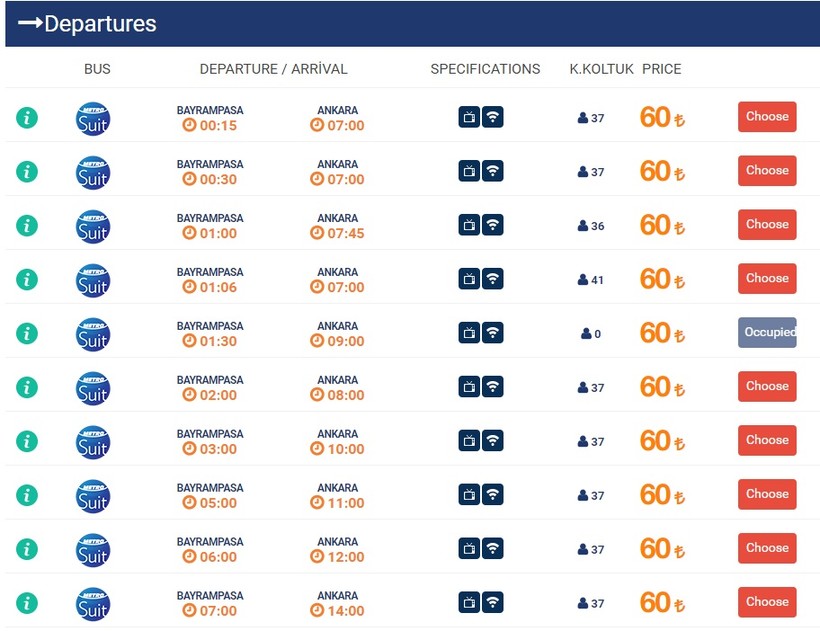The height and width of the screenshot is (631, 820).
Task: Click the DEPARTURE / ARRİVAL column header
Action: click(x=273, y=69)
